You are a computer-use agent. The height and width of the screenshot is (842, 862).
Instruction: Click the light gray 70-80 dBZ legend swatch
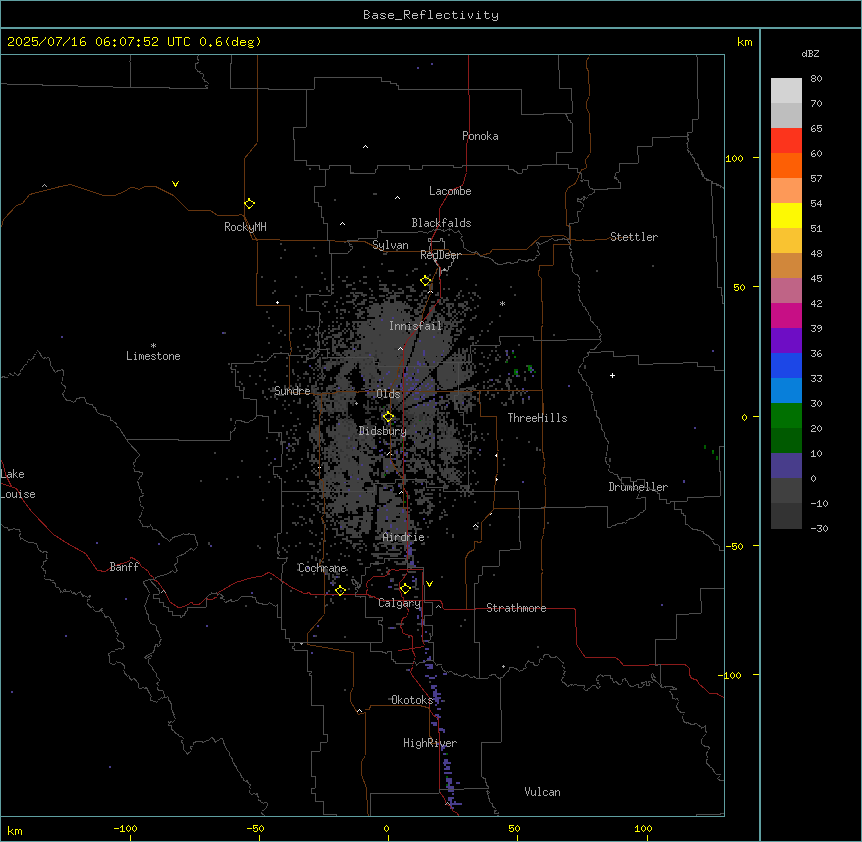click(x=786, y=91)
